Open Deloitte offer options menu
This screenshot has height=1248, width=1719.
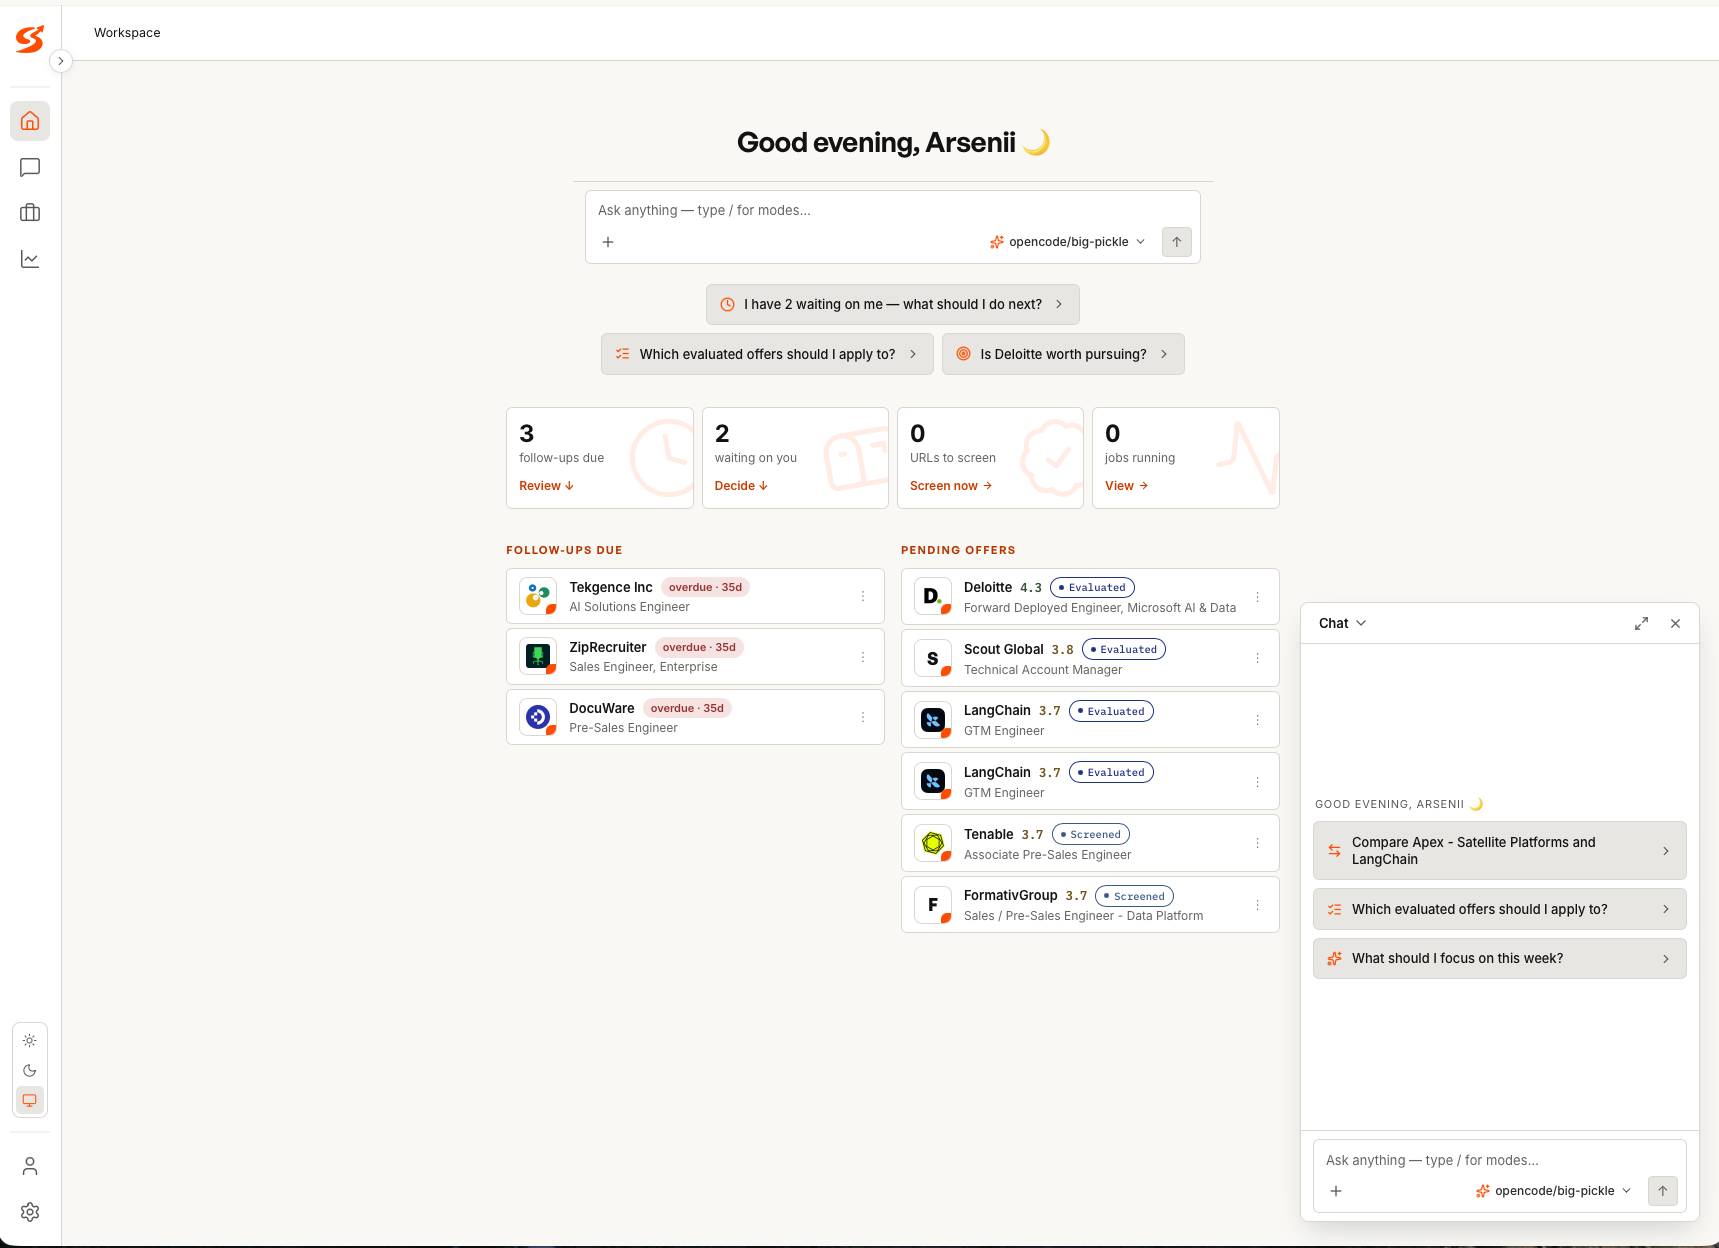1258,597
